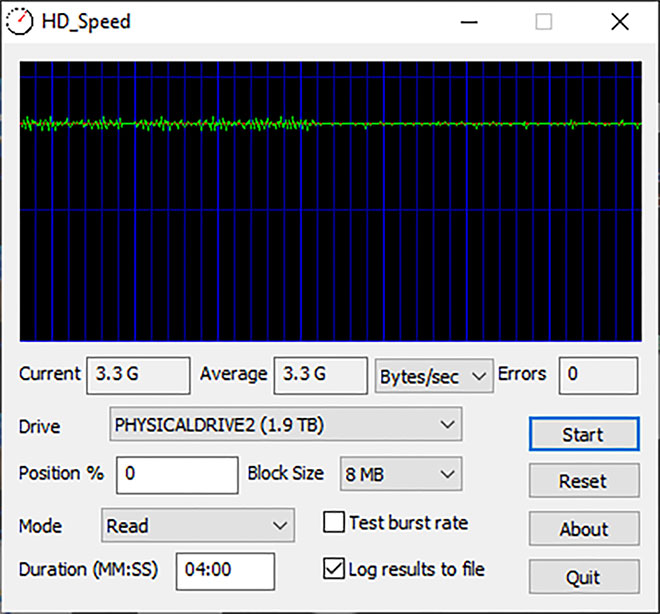Click the Drive label
This screenshot has height=614, width=660.
[x=40, y=427]
